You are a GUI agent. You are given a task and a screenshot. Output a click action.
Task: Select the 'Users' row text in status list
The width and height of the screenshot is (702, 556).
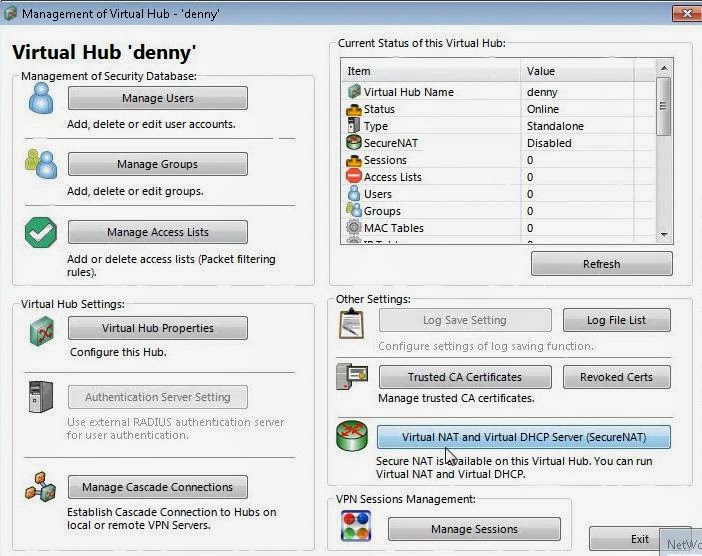tap(378, 194)
